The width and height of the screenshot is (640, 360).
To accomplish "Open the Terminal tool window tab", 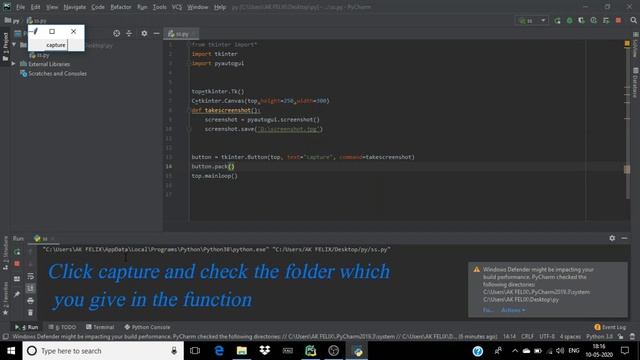I will click(x=100, y=327).
